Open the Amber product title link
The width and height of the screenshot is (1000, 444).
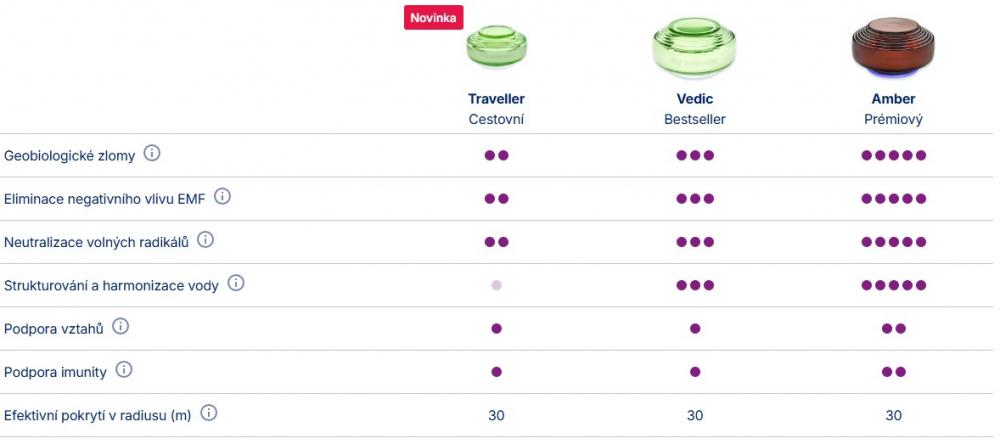click(x=893, y=99)
